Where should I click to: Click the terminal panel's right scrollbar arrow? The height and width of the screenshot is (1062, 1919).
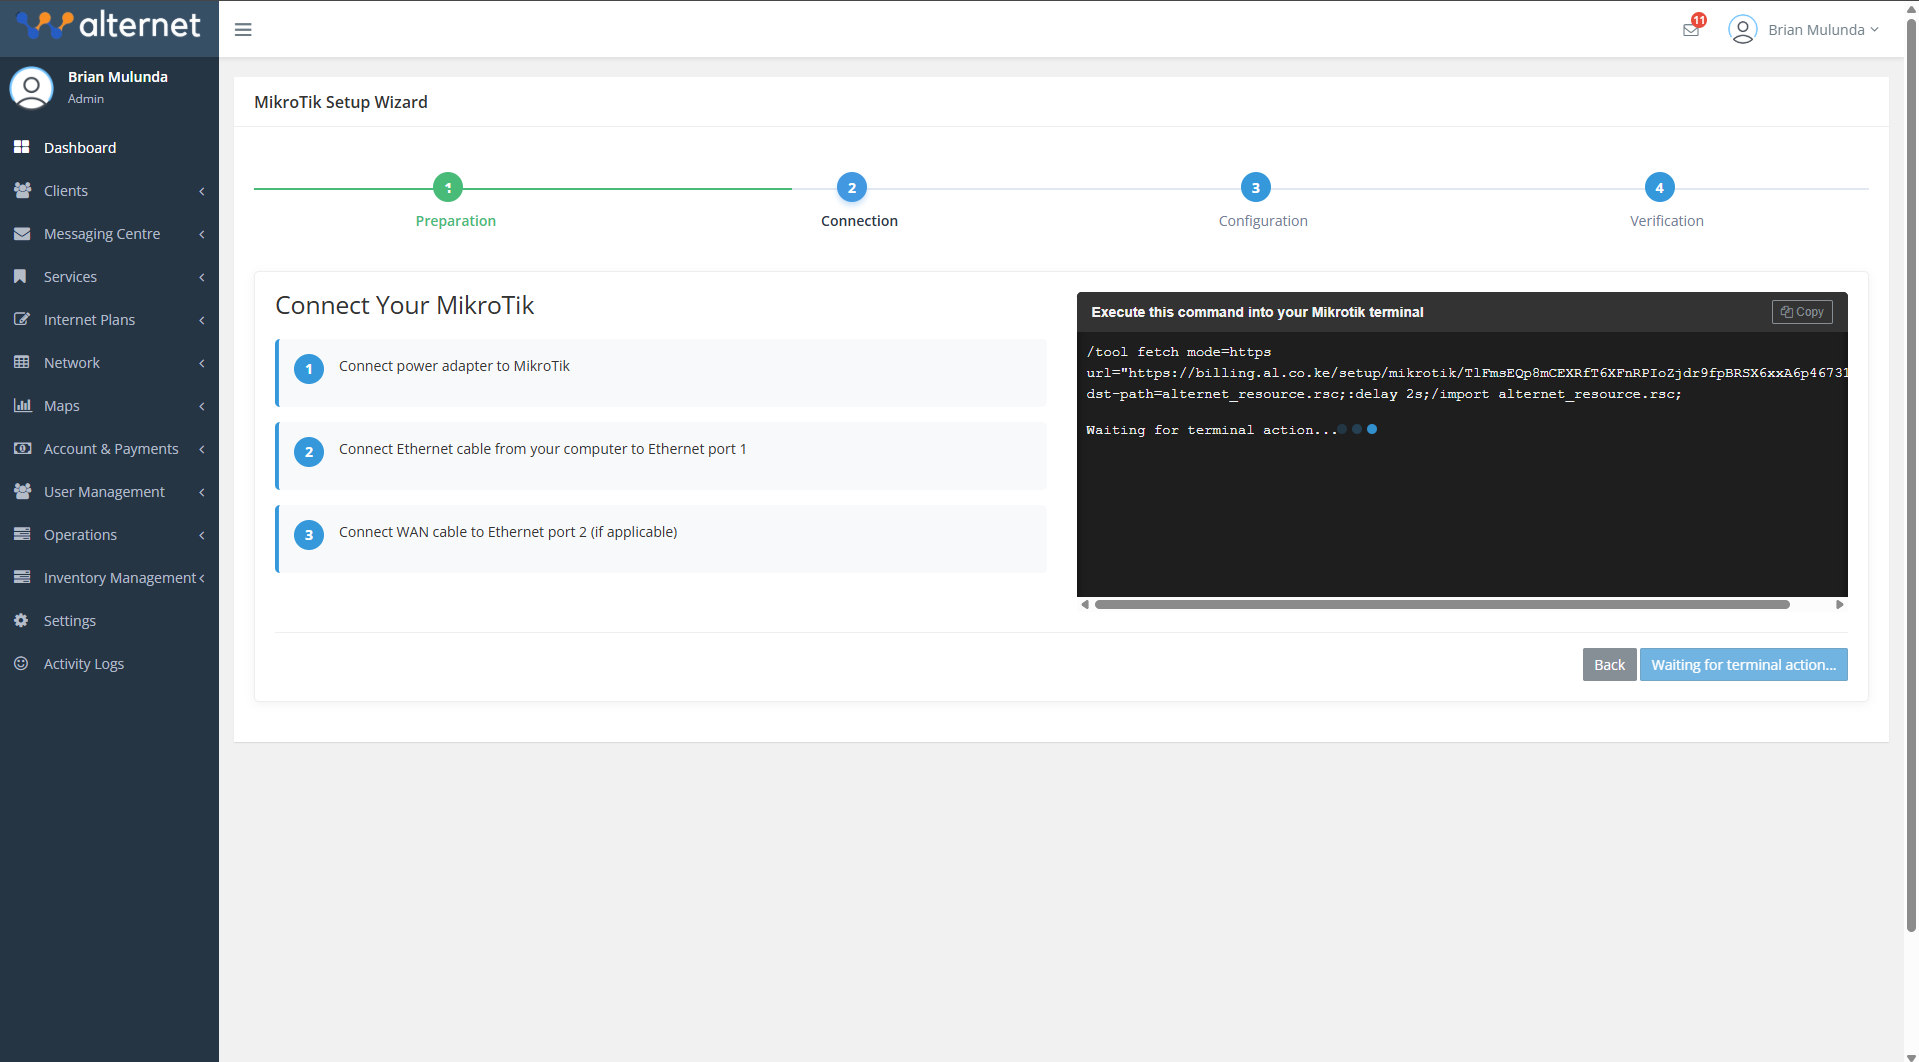(x=1839, y=604)
